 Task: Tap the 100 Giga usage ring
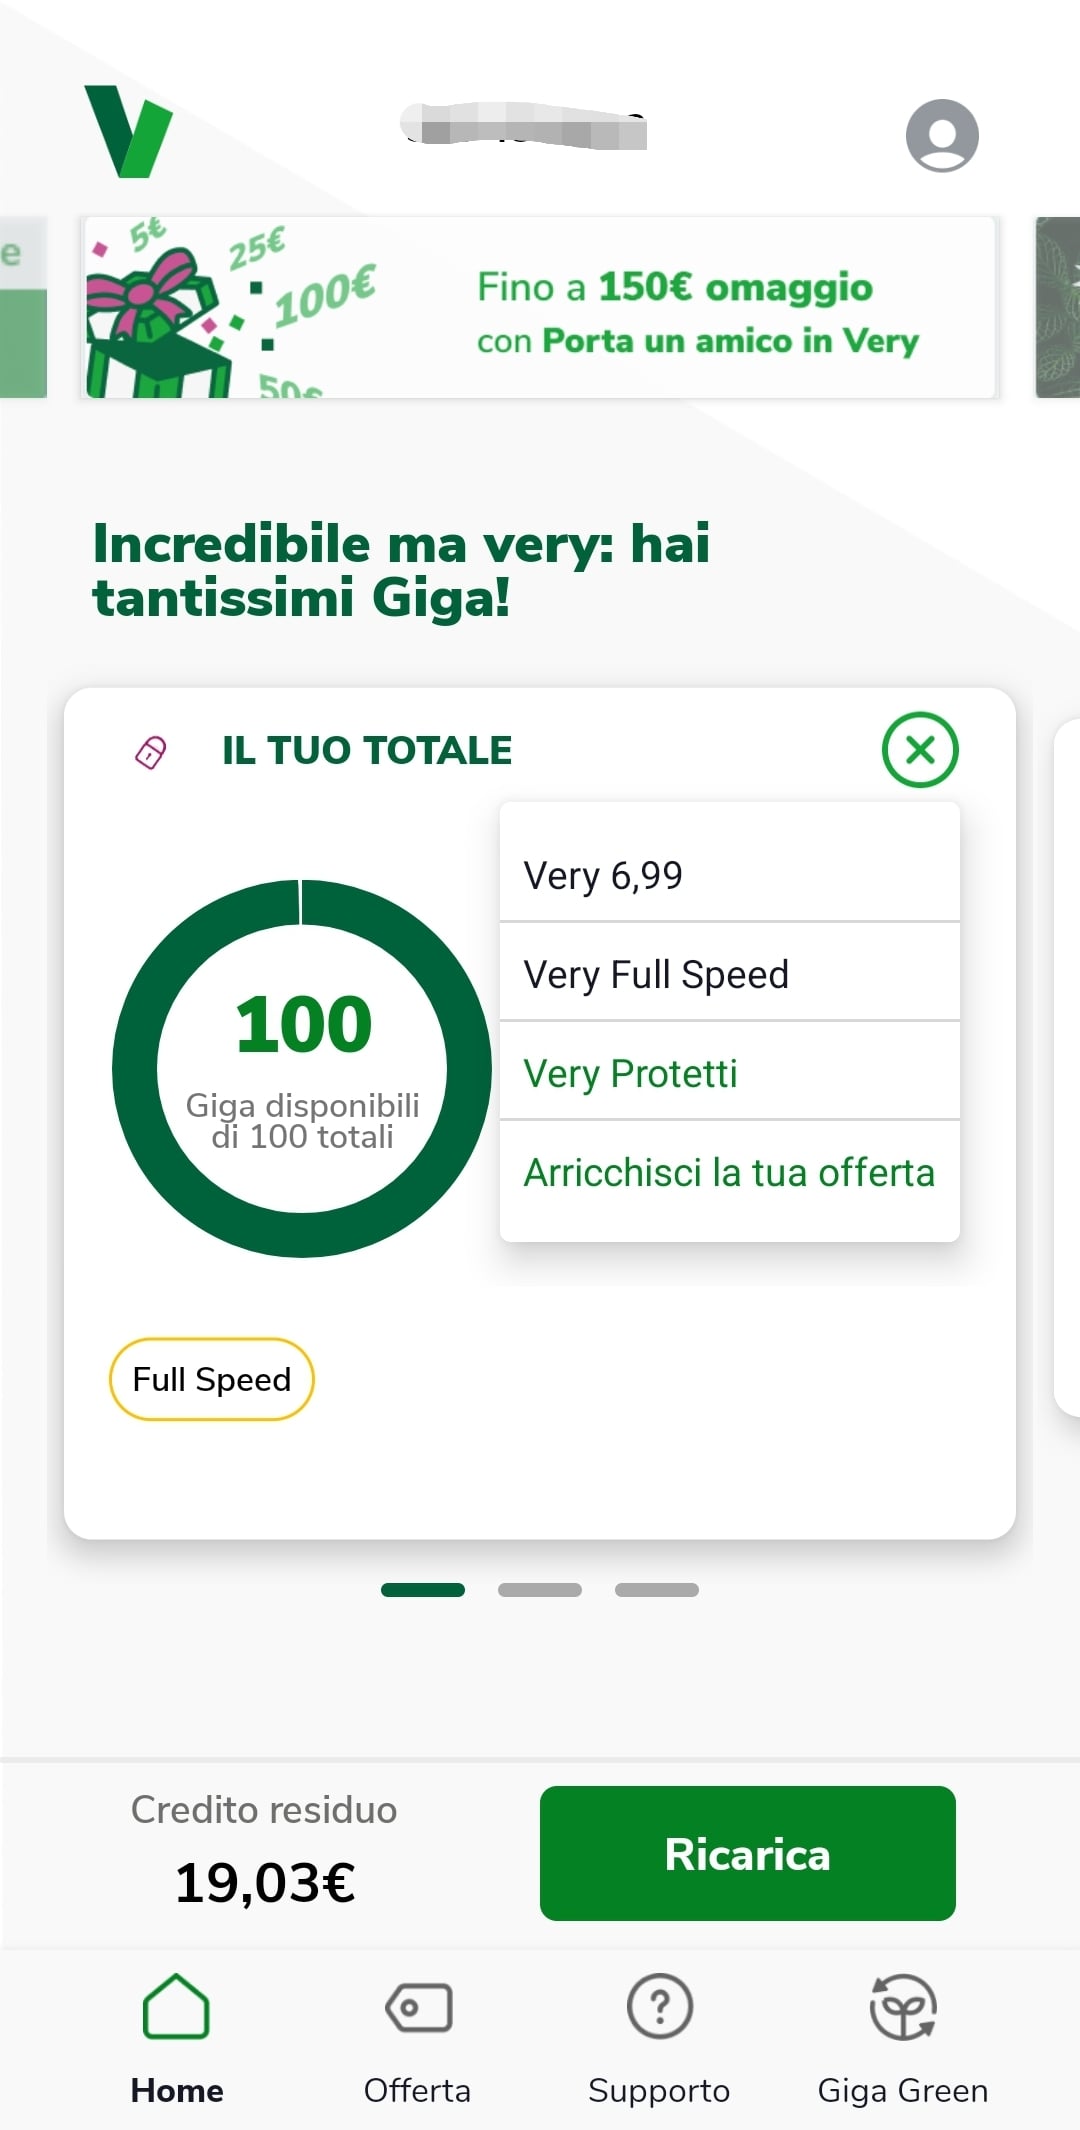302,1068
